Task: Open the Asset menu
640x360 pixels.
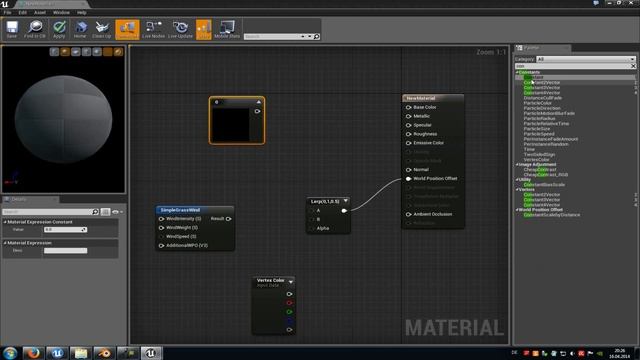Action: (40, 13)
